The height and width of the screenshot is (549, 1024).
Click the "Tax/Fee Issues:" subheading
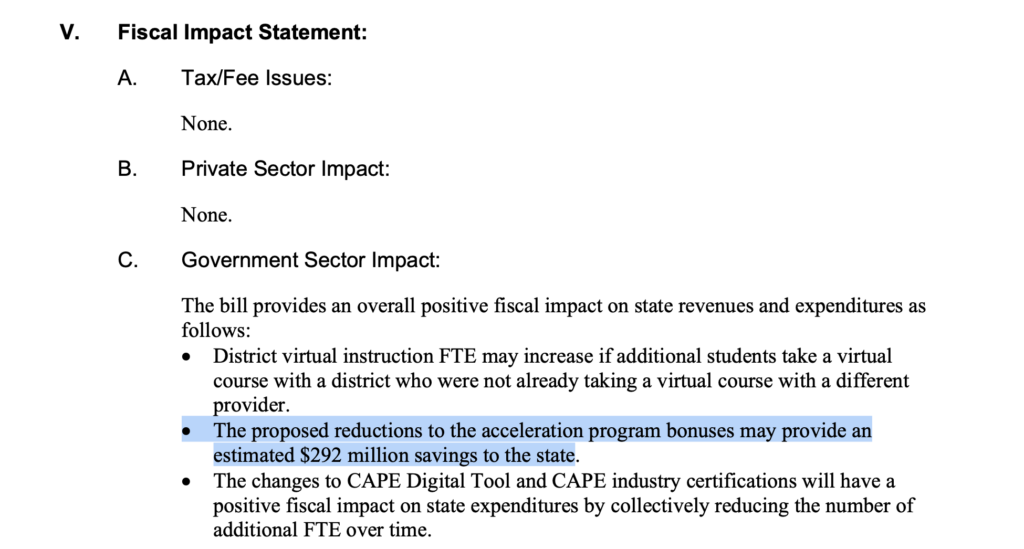tap(256, 78)
